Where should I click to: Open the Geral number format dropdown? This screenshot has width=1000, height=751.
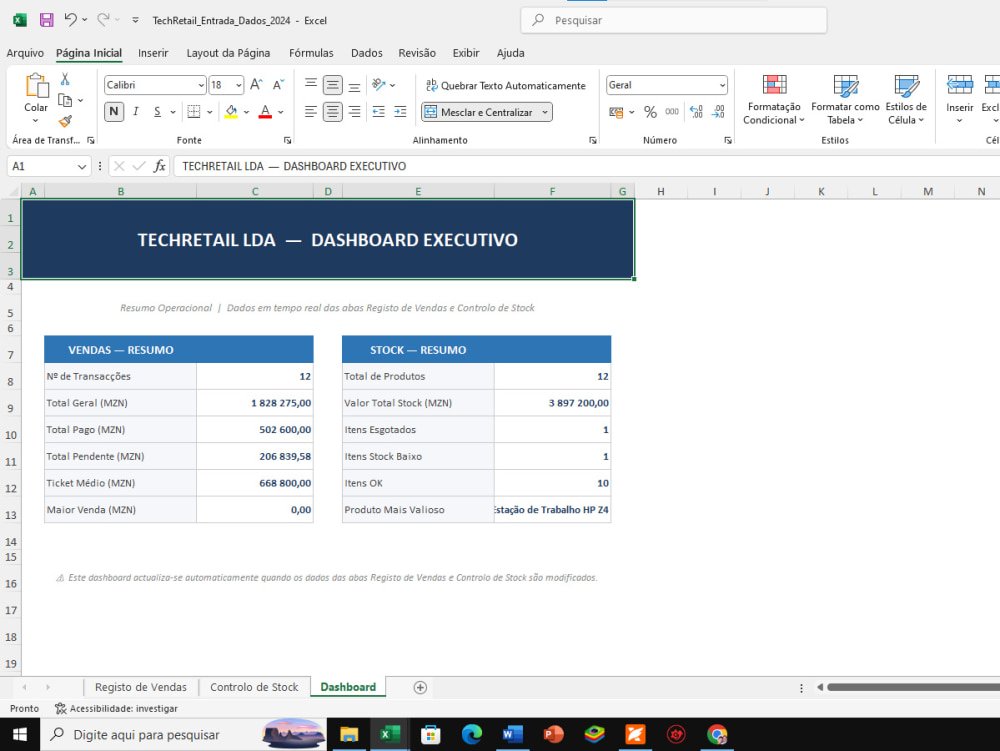click(722, 85)
